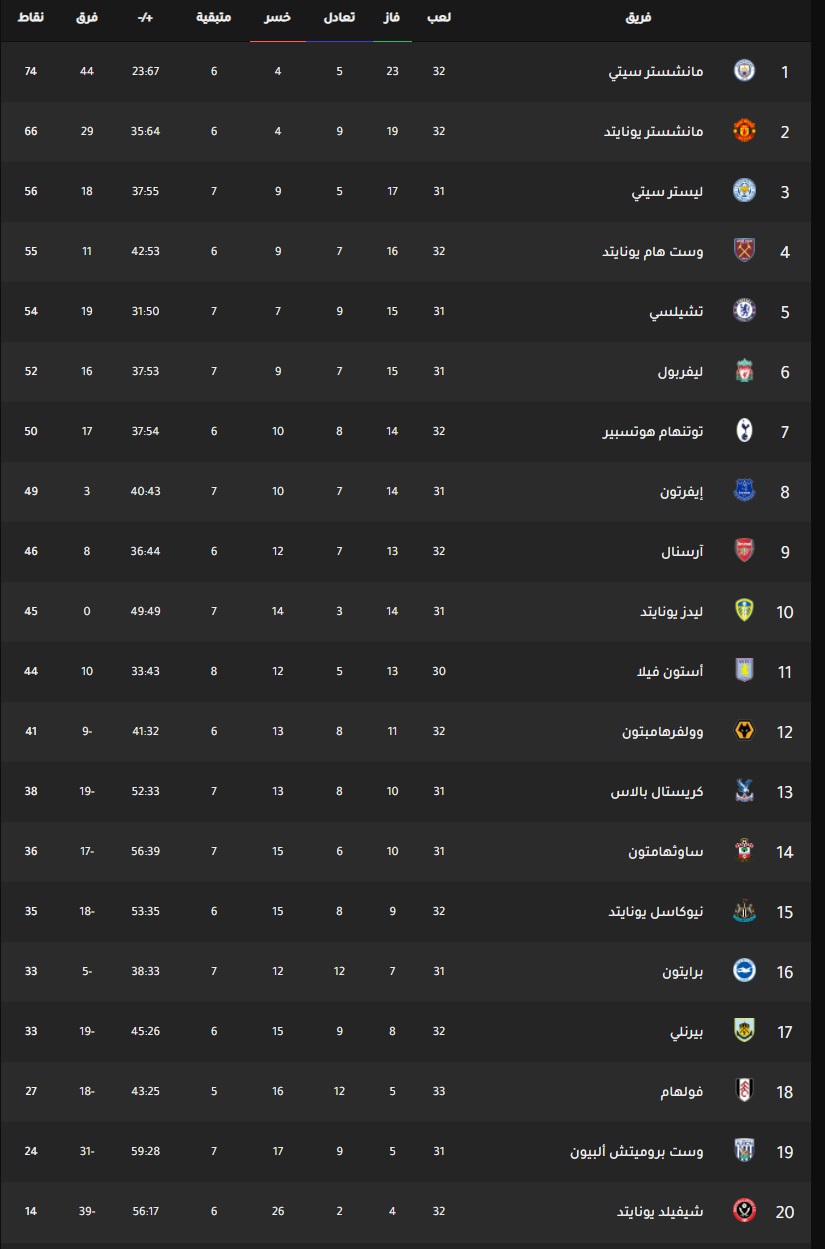Open the ليدز يونايتد team name link
825x1249 pixels.
(x=671, y=611)
